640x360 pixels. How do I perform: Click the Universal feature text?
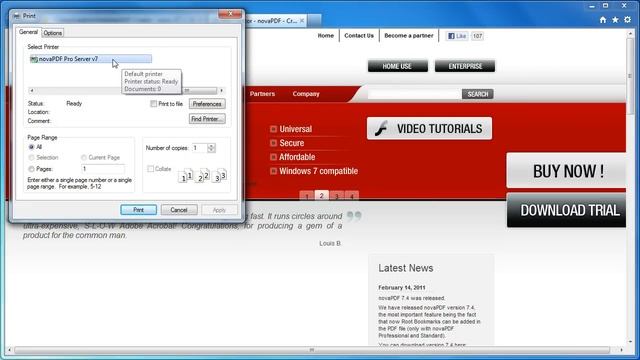click(296, 129)
